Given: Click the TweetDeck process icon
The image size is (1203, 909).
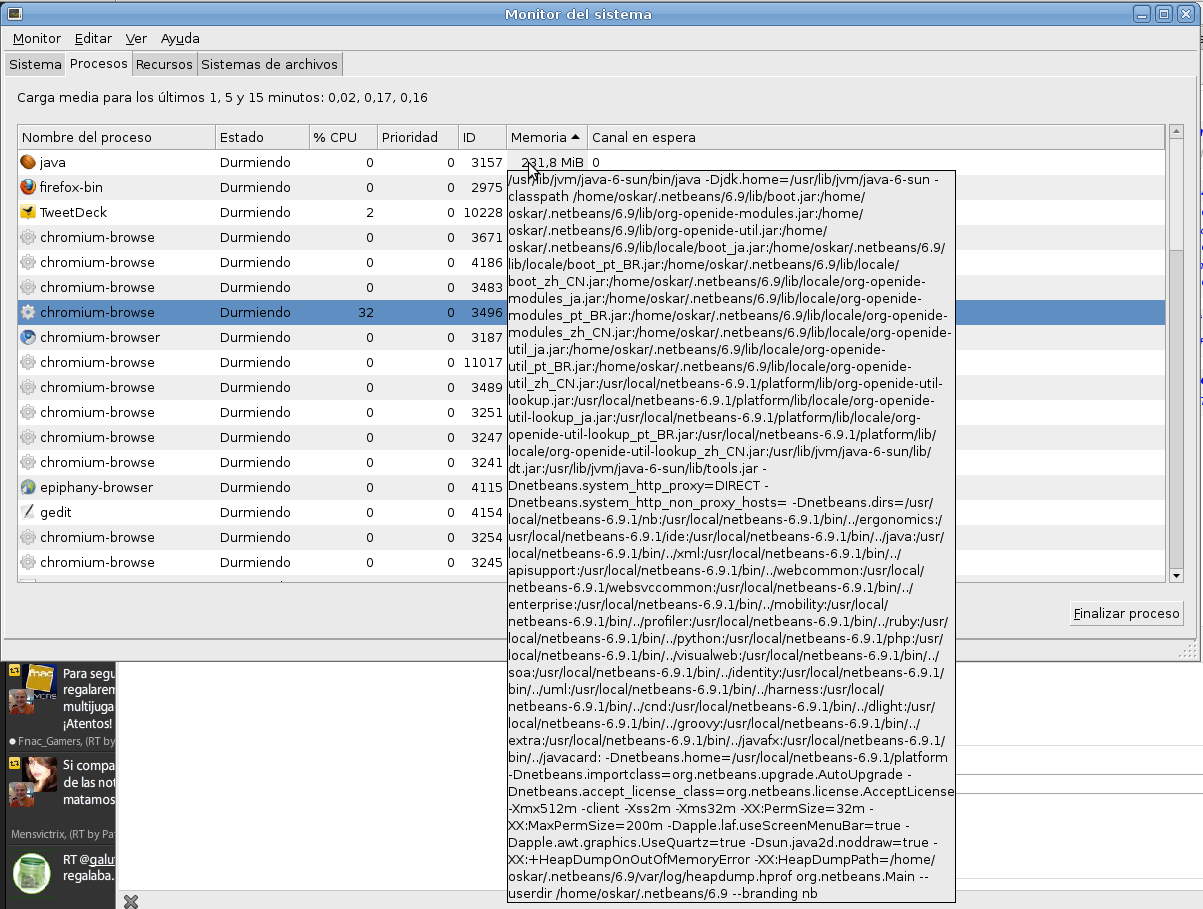Looking at the screenshot, I should pyautogui.click(x=28, y=212).
